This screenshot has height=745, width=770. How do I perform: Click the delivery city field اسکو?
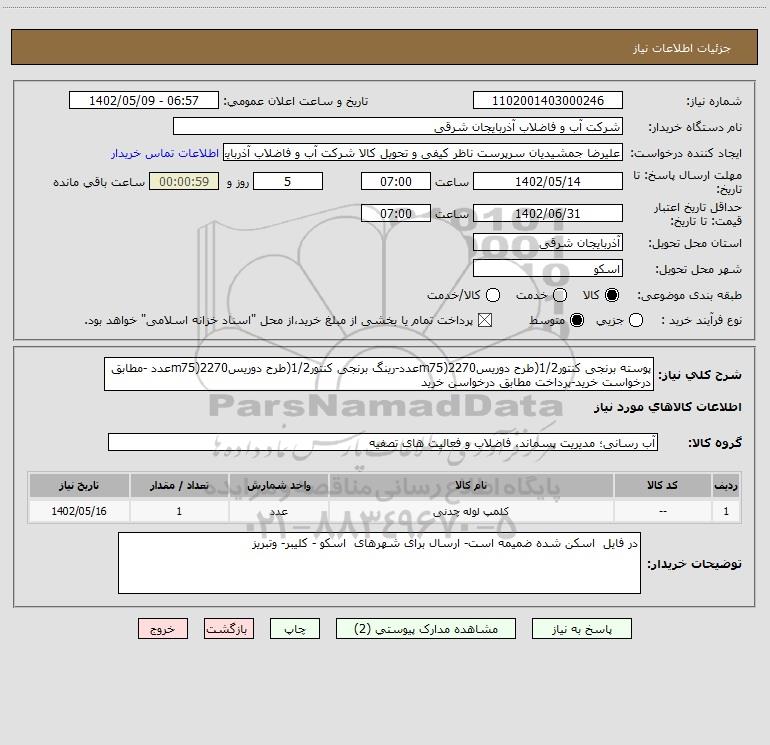[x=548, y=269]
